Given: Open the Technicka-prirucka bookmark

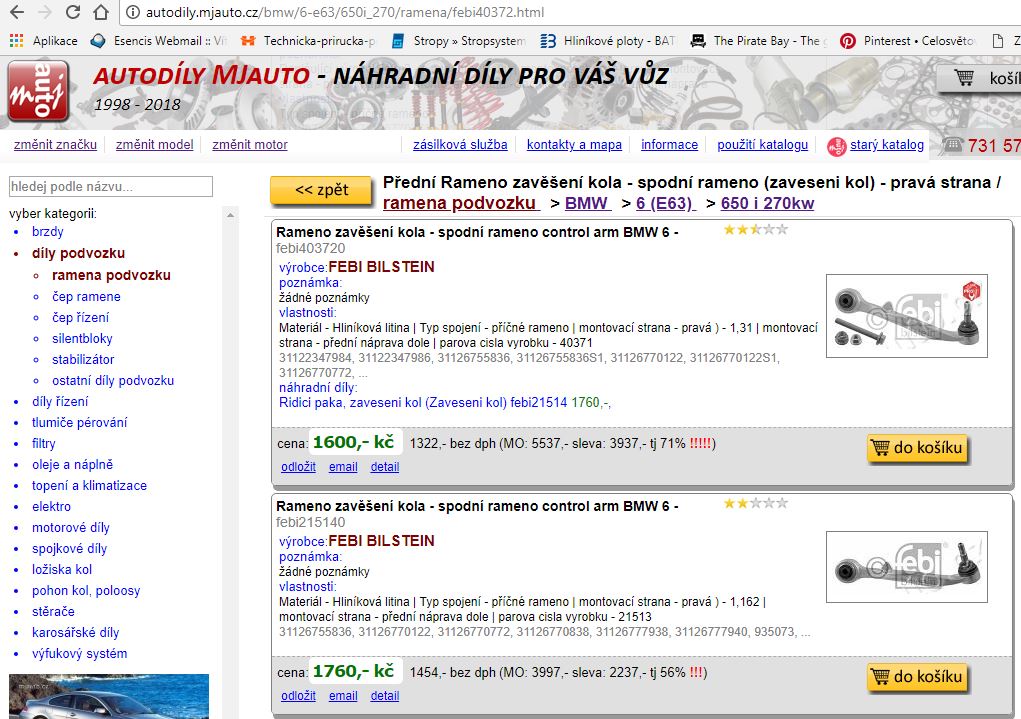Looking at the screenshot, I should [308, 40].
